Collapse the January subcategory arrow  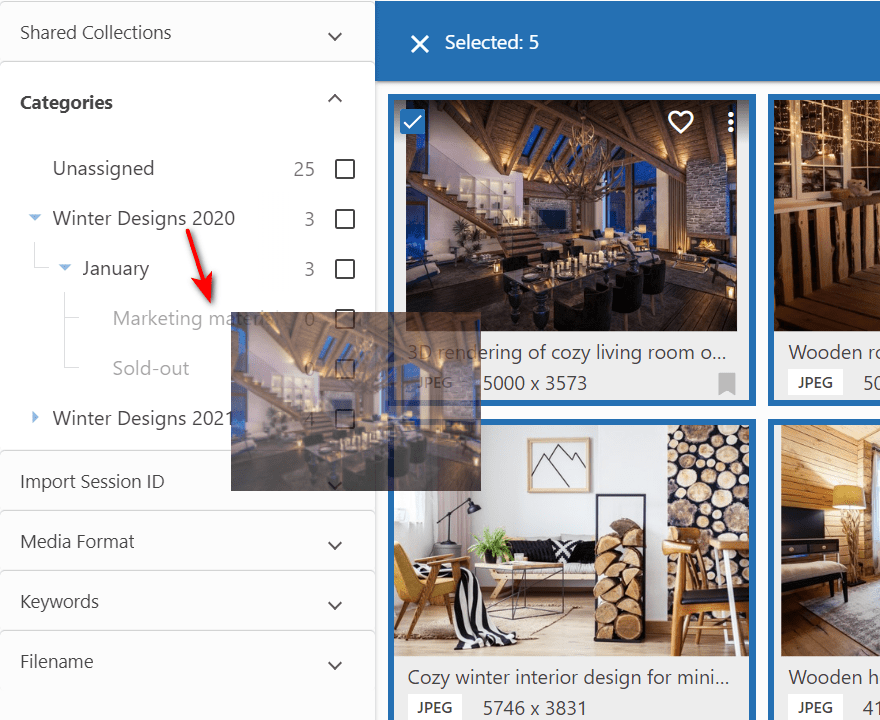click(65, 268)
